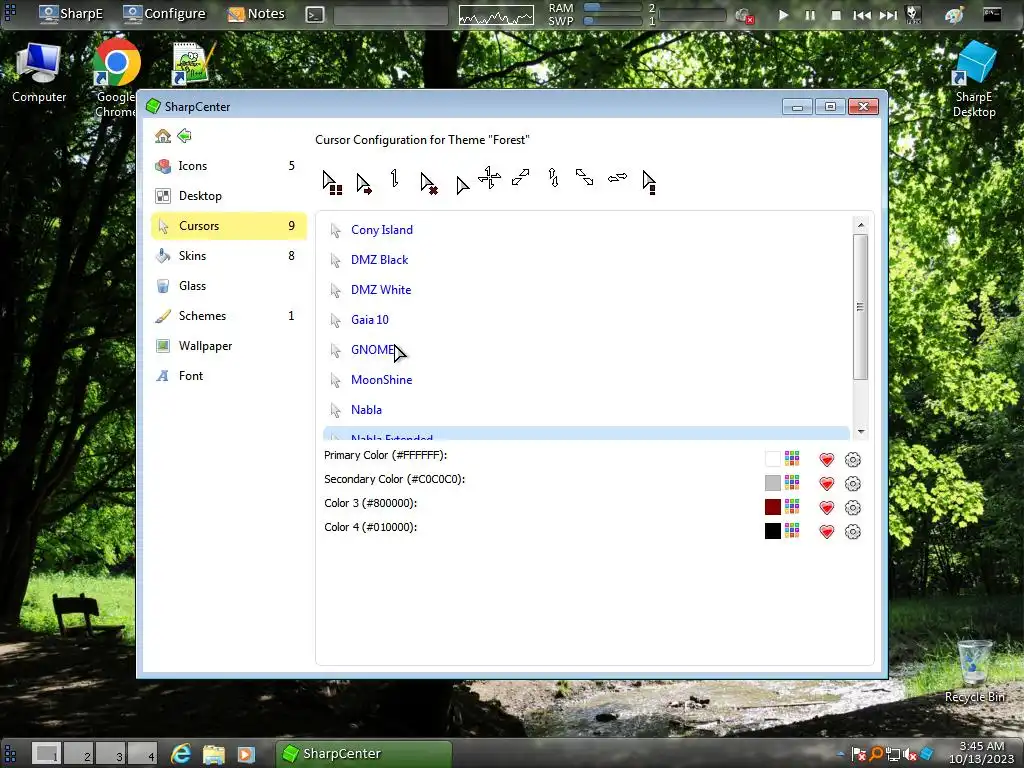Image resolution: width=1024 pixels, height=768 pixels.
Task: Launch Internet Explorer from the taskbar
Action: click(x=181, y=754)
